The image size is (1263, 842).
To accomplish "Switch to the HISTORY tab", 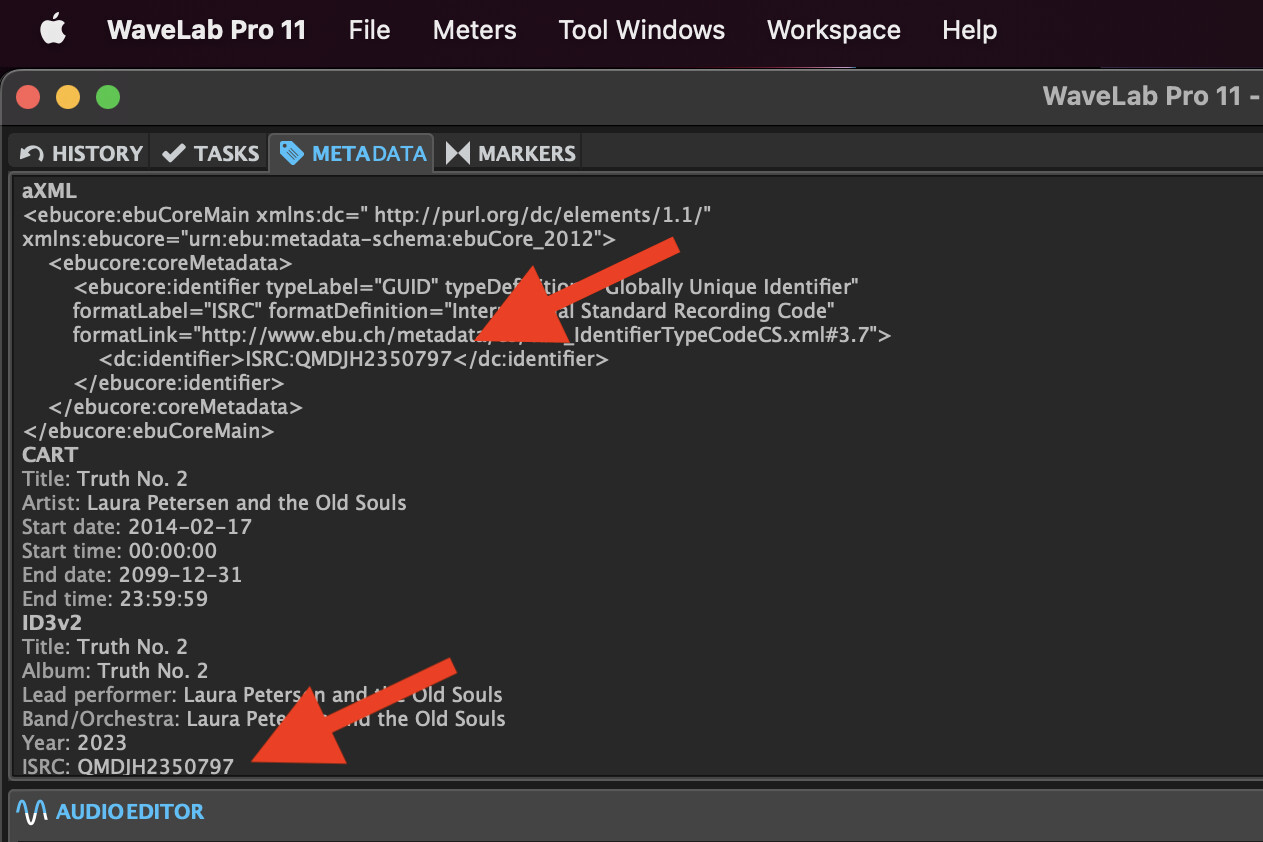I will tap(96, 153).
